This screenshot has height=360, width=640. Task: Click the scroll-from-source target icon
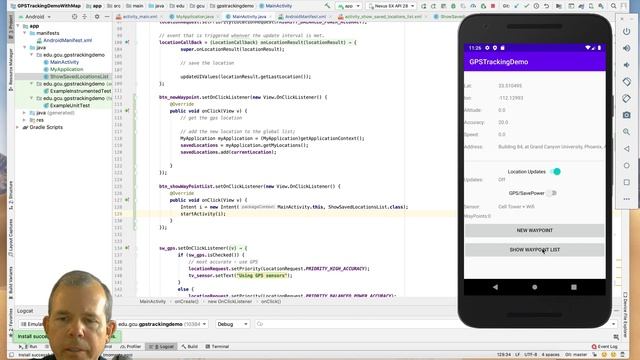(x=74, y=17)
